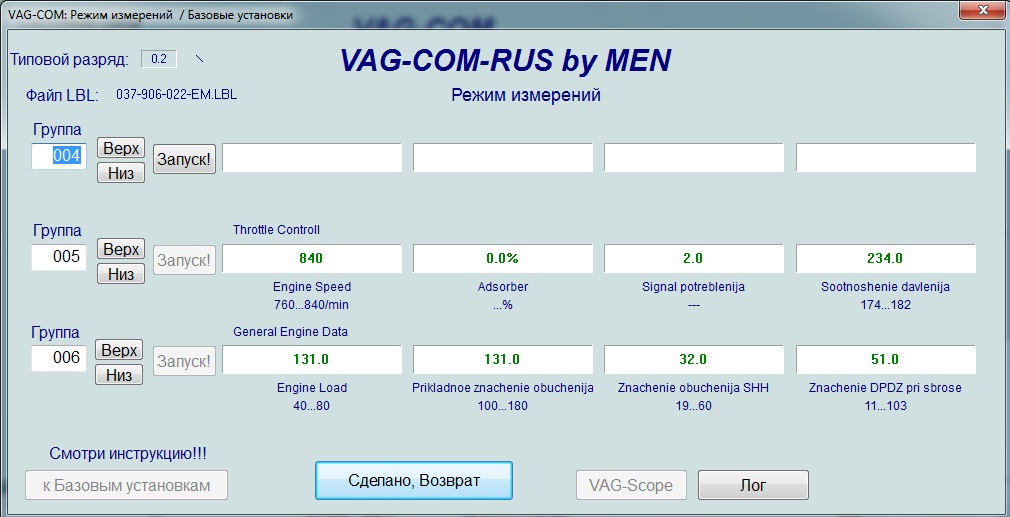Click the Группа 005 input field
Screen dimensions: 1010x517
click(x=59, y=257)
